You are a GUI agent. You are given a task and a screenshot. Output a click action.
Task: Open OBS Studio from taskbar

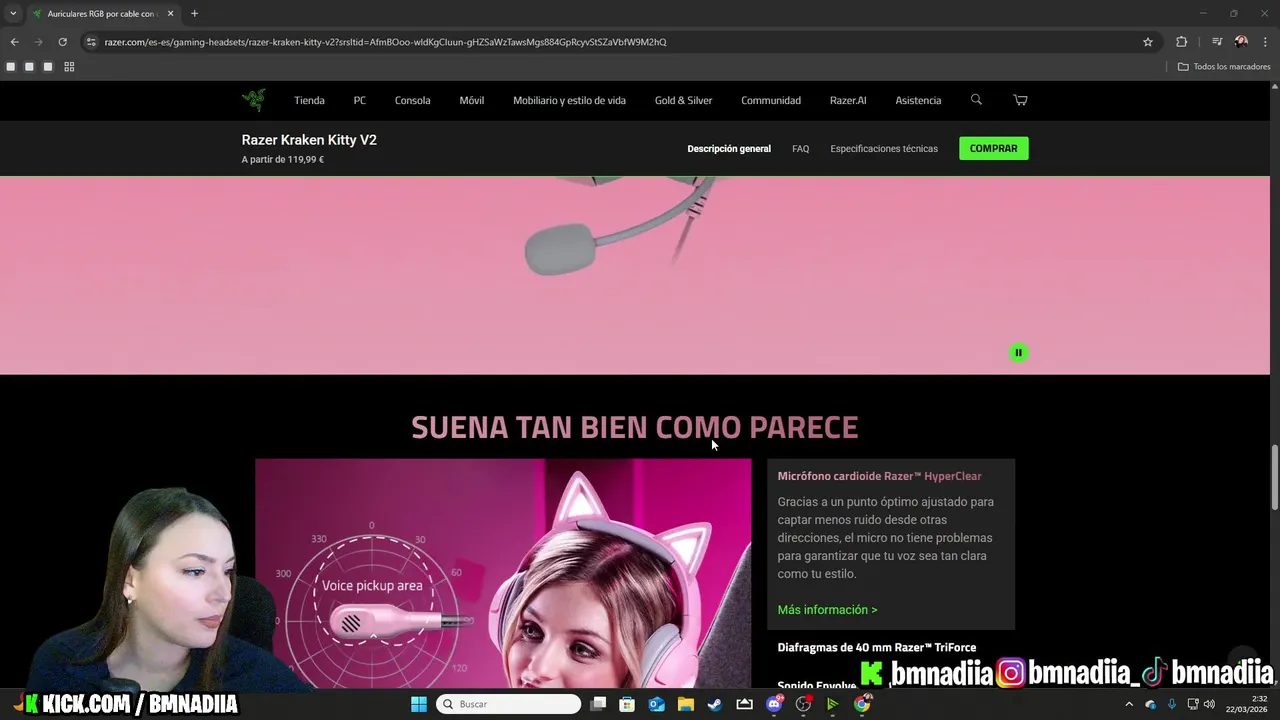[803, 704]
